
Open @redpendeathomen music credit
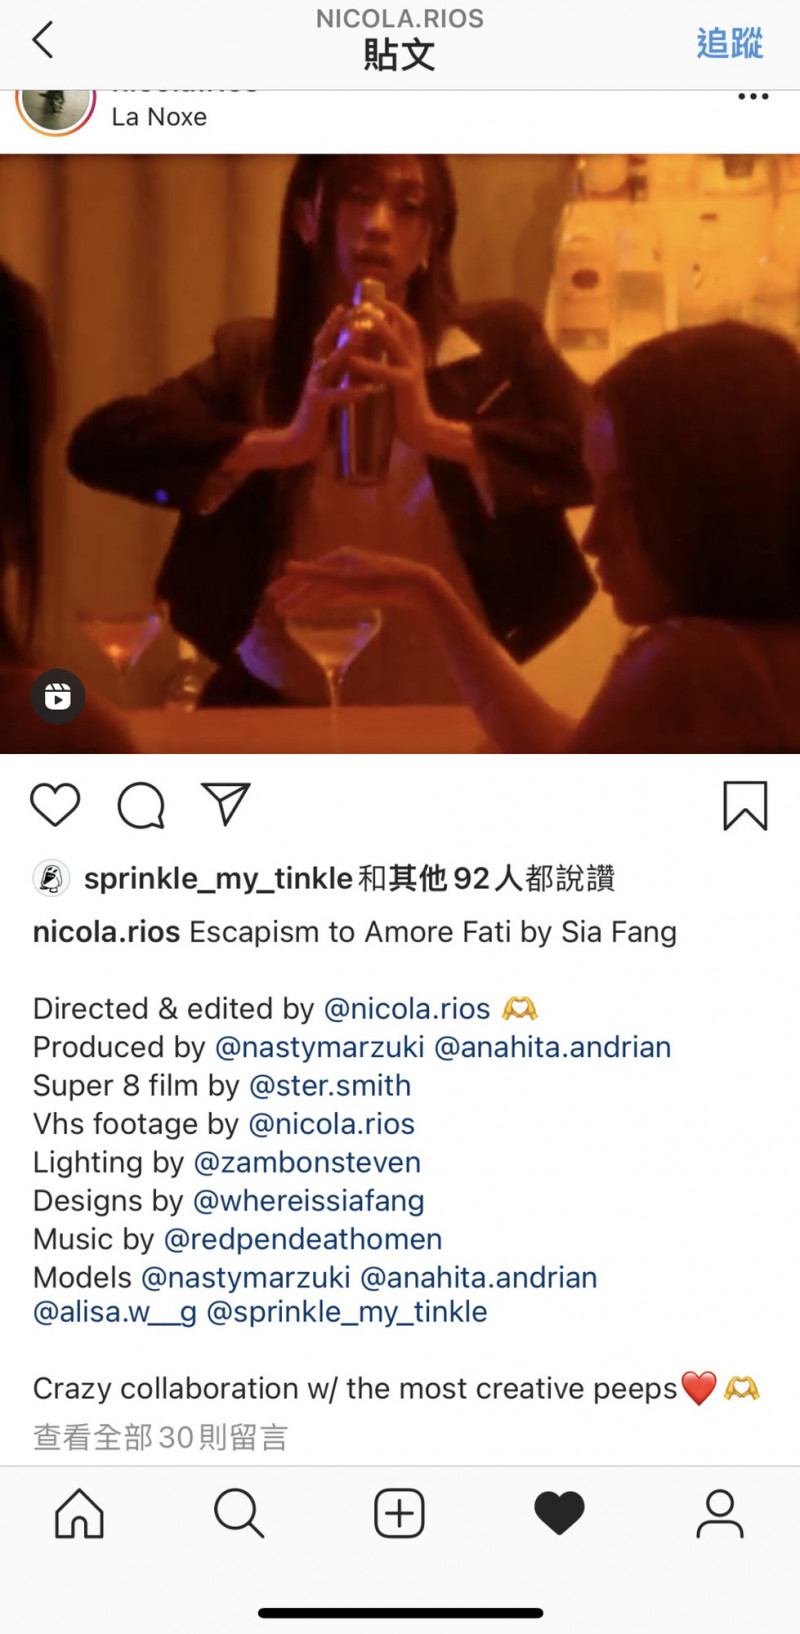tap(303, 1239)
